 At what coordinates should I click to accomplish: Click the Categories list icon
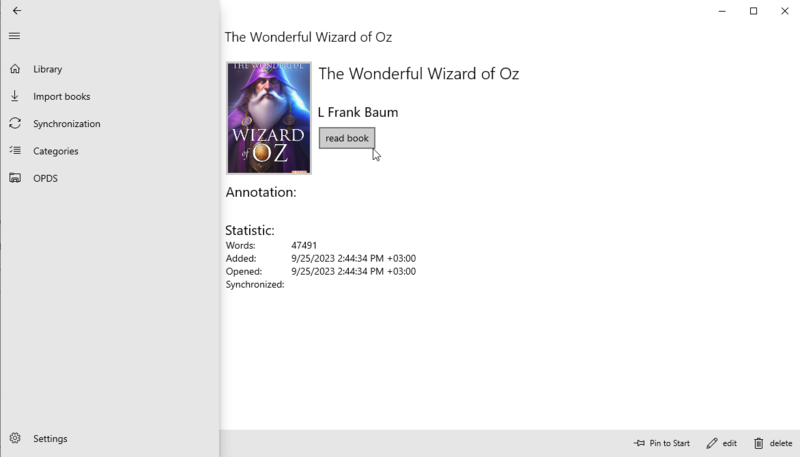click(15, 150)
